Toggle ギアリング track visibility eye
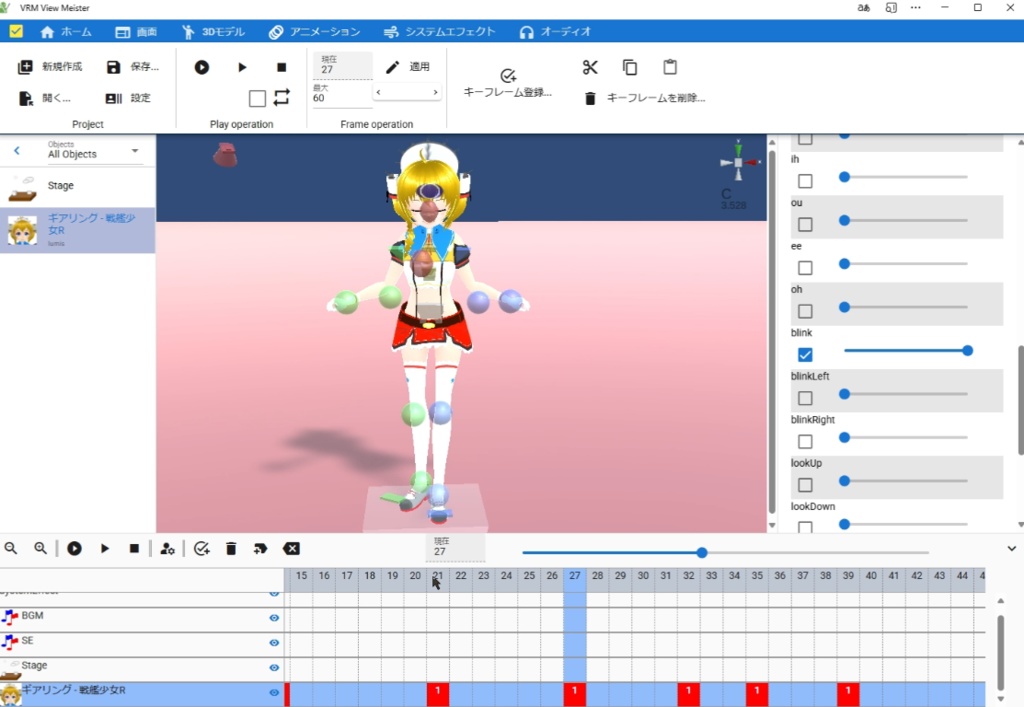This screenshot has height=707, width=1024. point(274,692)
